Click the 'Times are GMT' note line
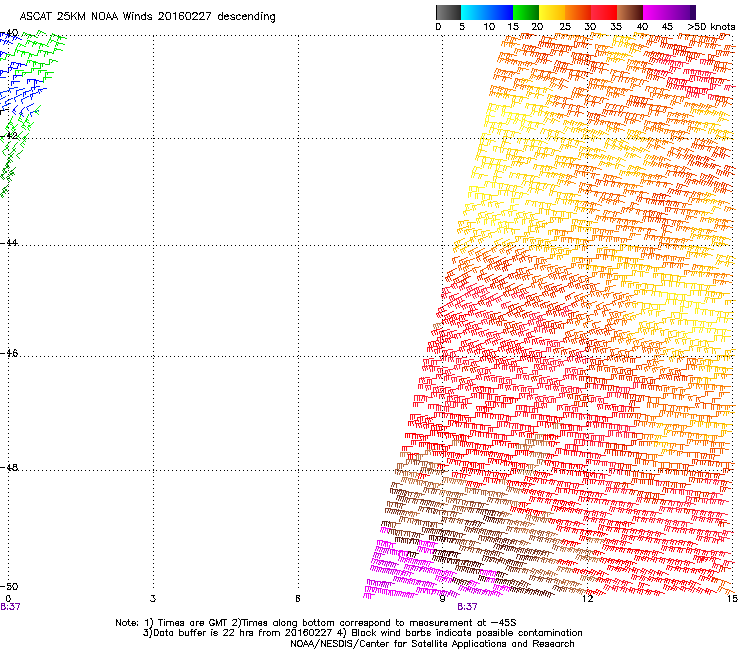 point(316,623)
